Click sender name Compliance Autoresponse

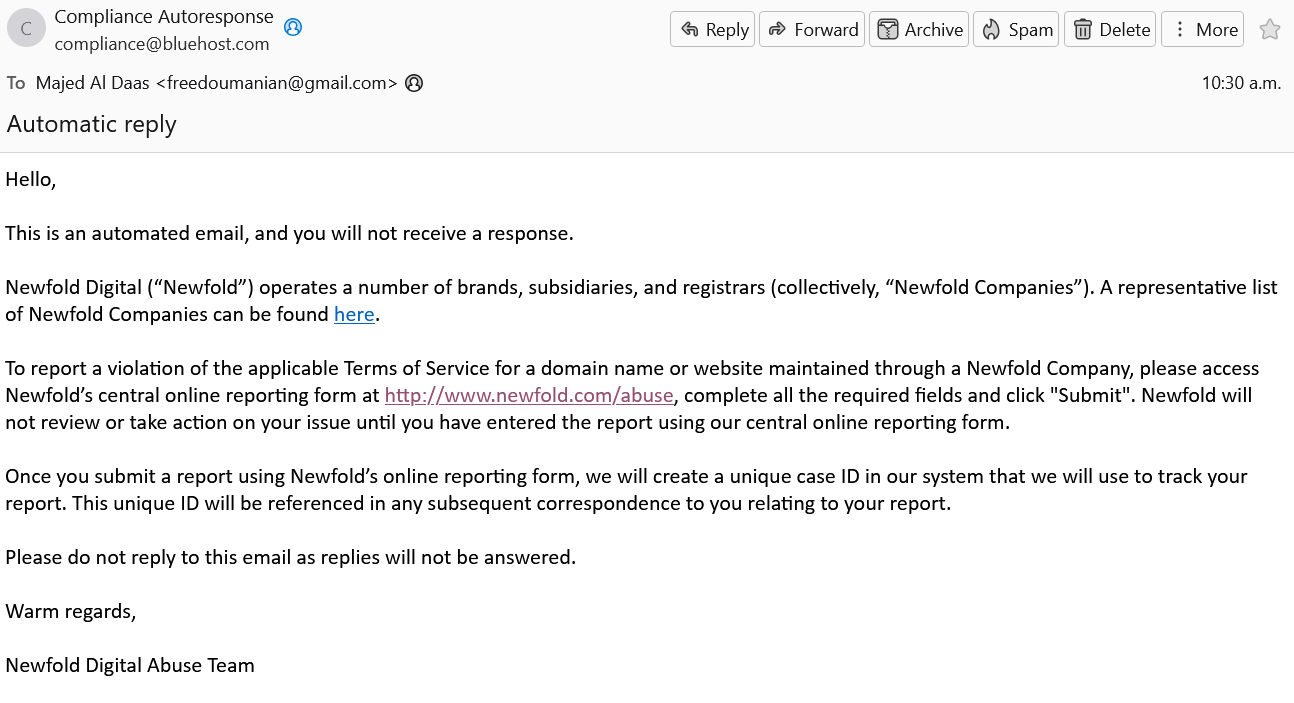164,17
